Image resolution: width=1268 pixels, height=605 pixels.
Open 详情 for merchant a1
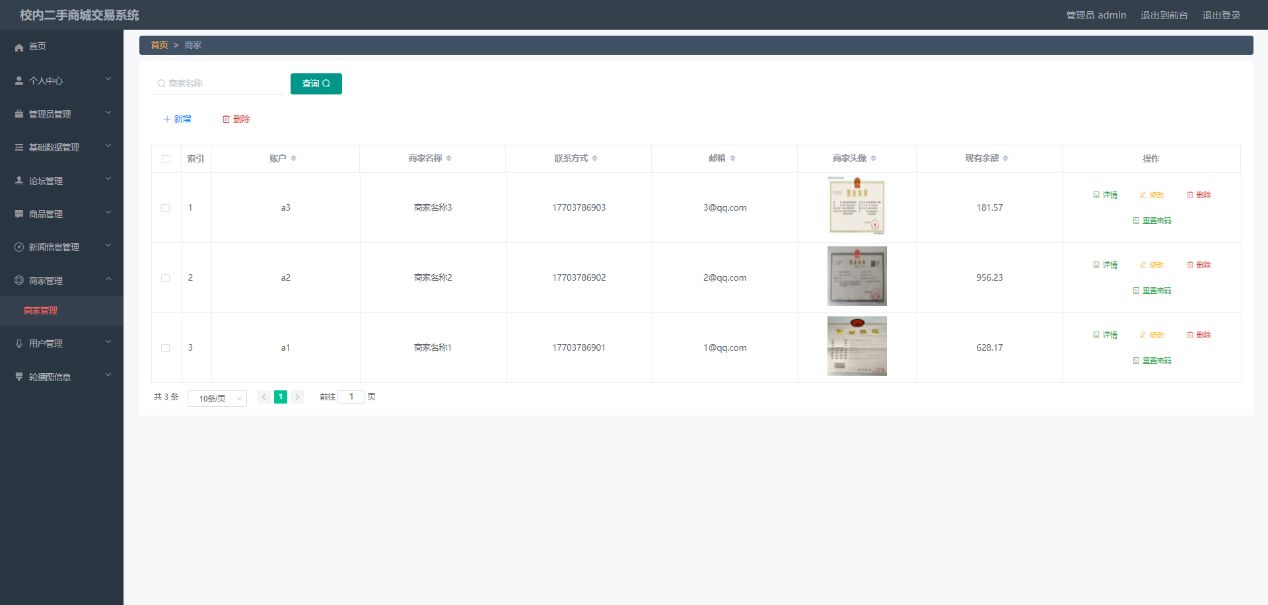point(1105,335)
